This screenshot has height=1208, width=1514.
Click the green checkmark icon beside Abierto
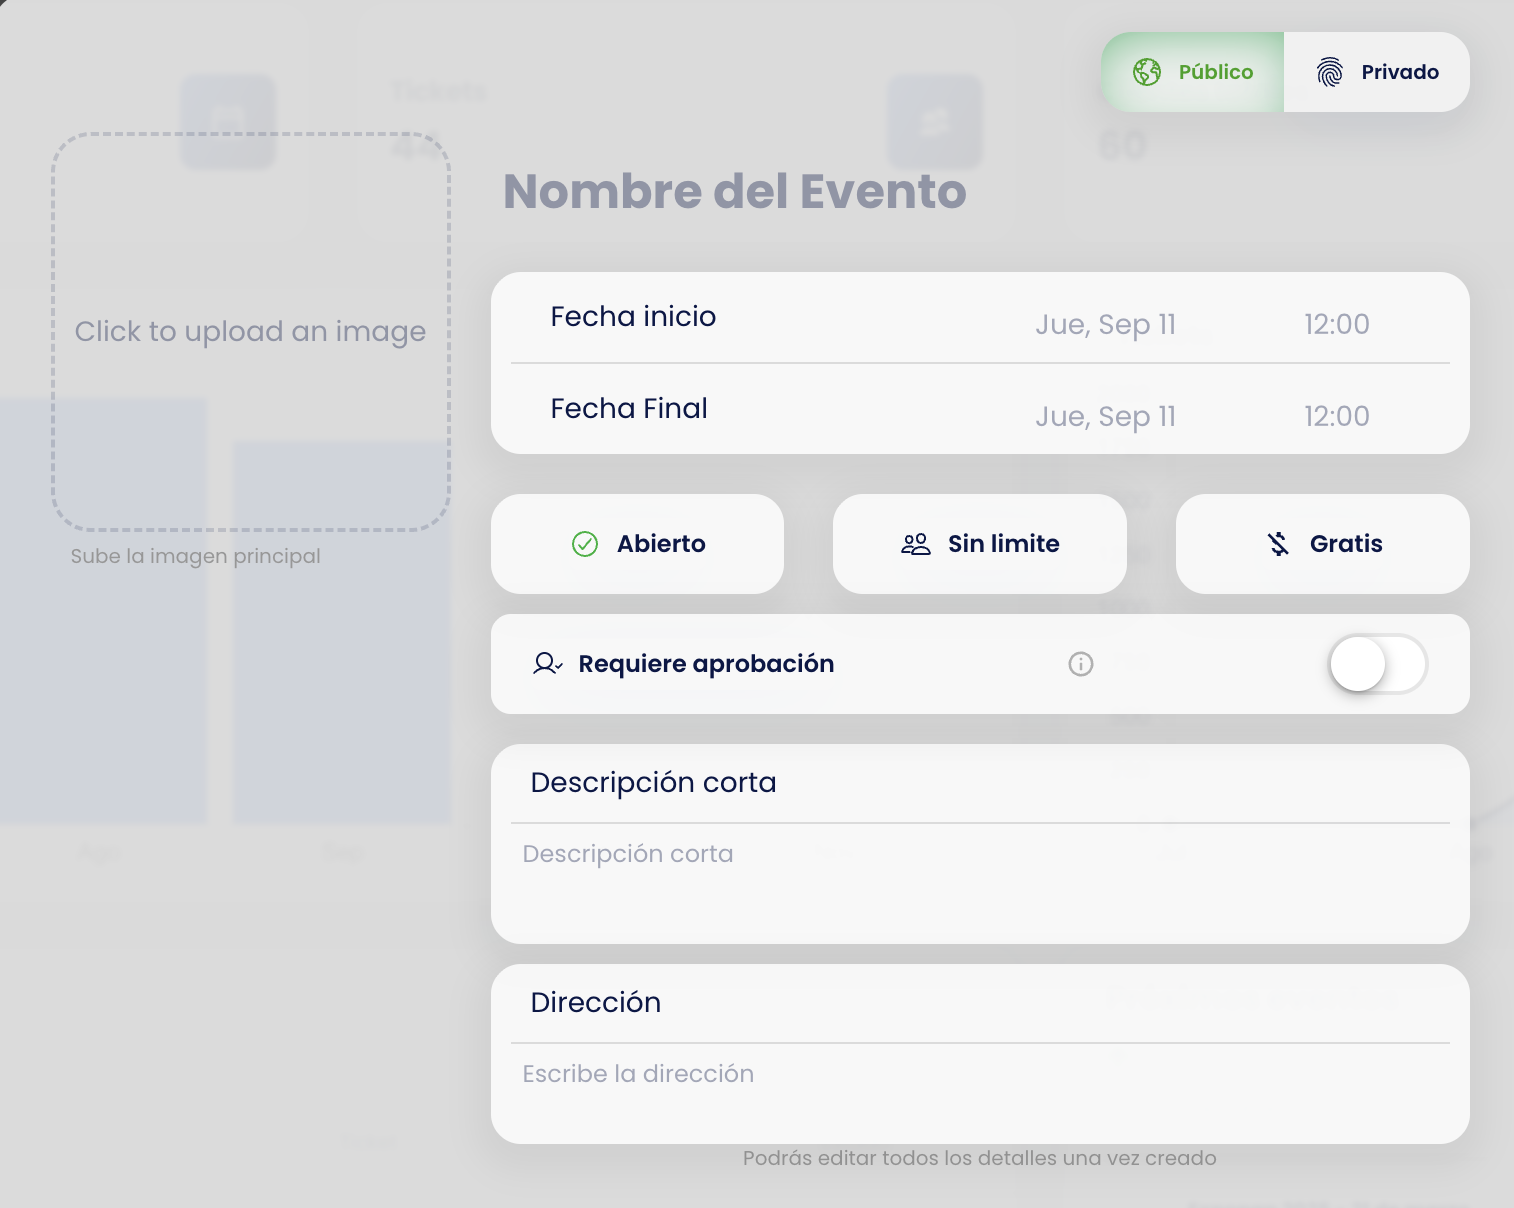tap(585, 544)
